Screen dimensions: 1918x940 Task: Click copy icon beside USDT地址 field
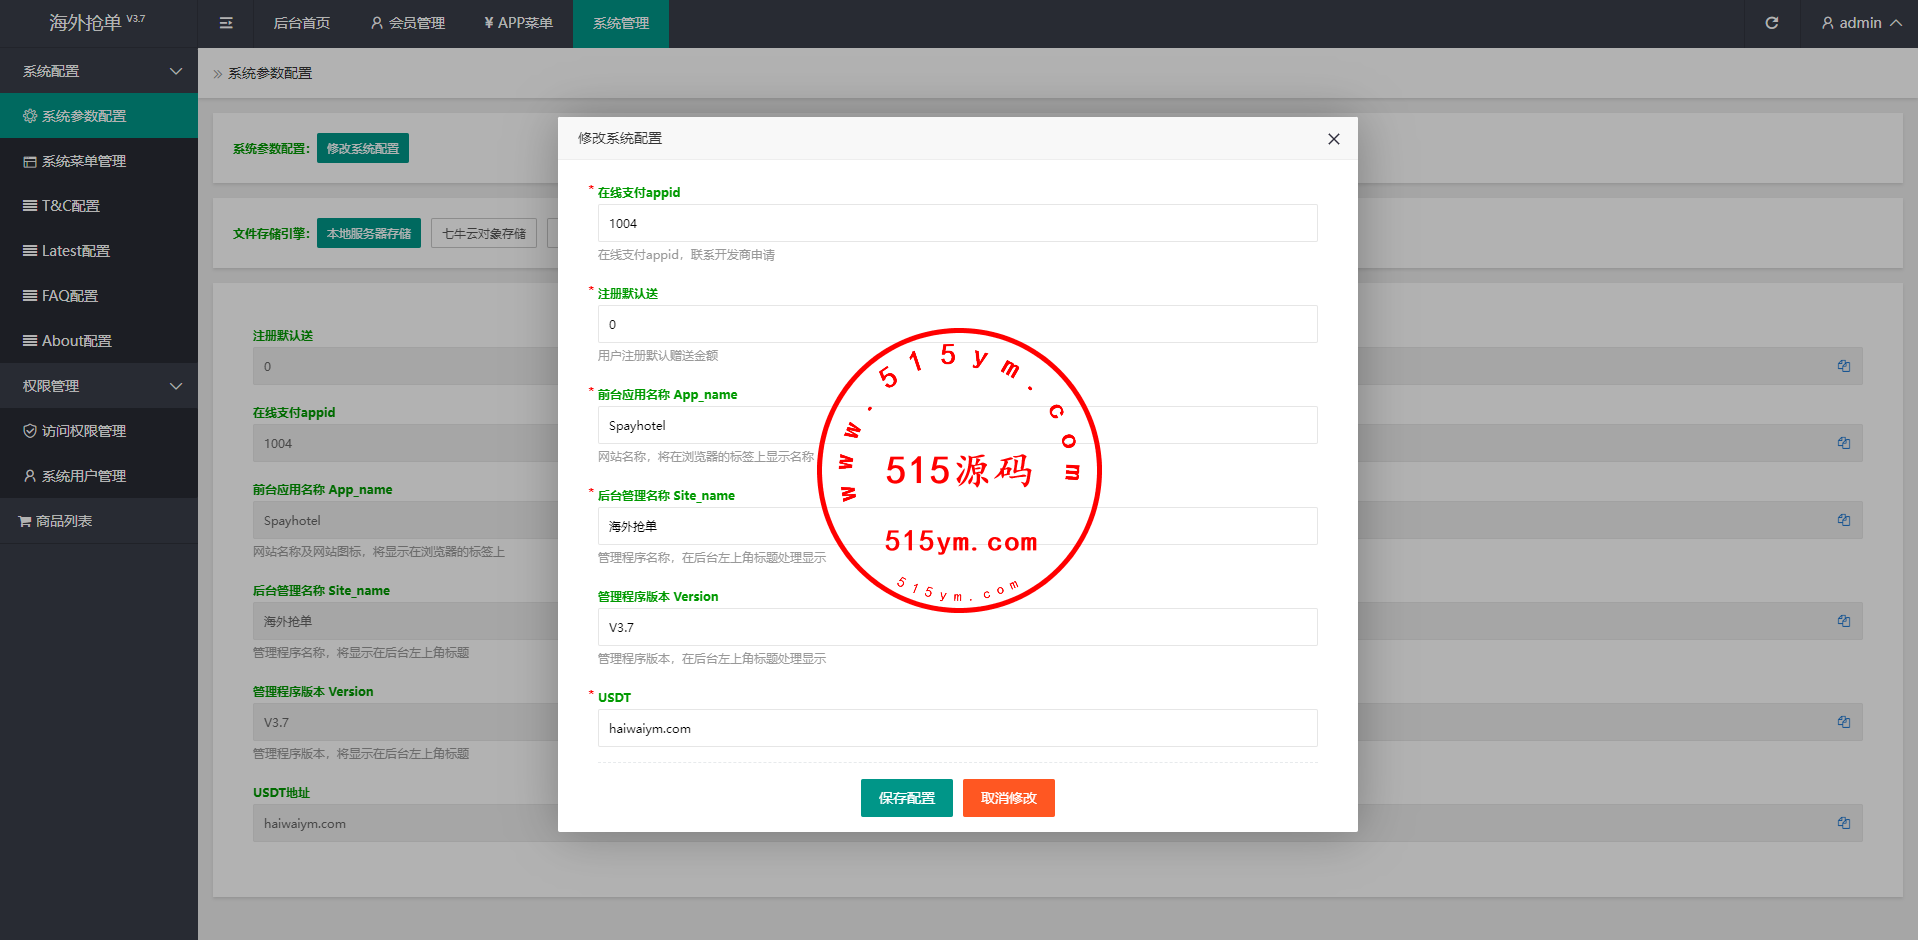[x=1843, y=823]
